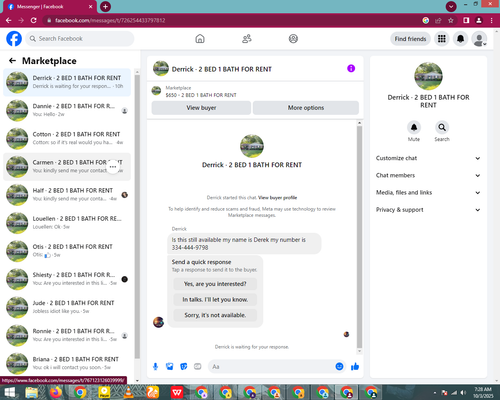Reload the page in the browser

click(34, 20)
